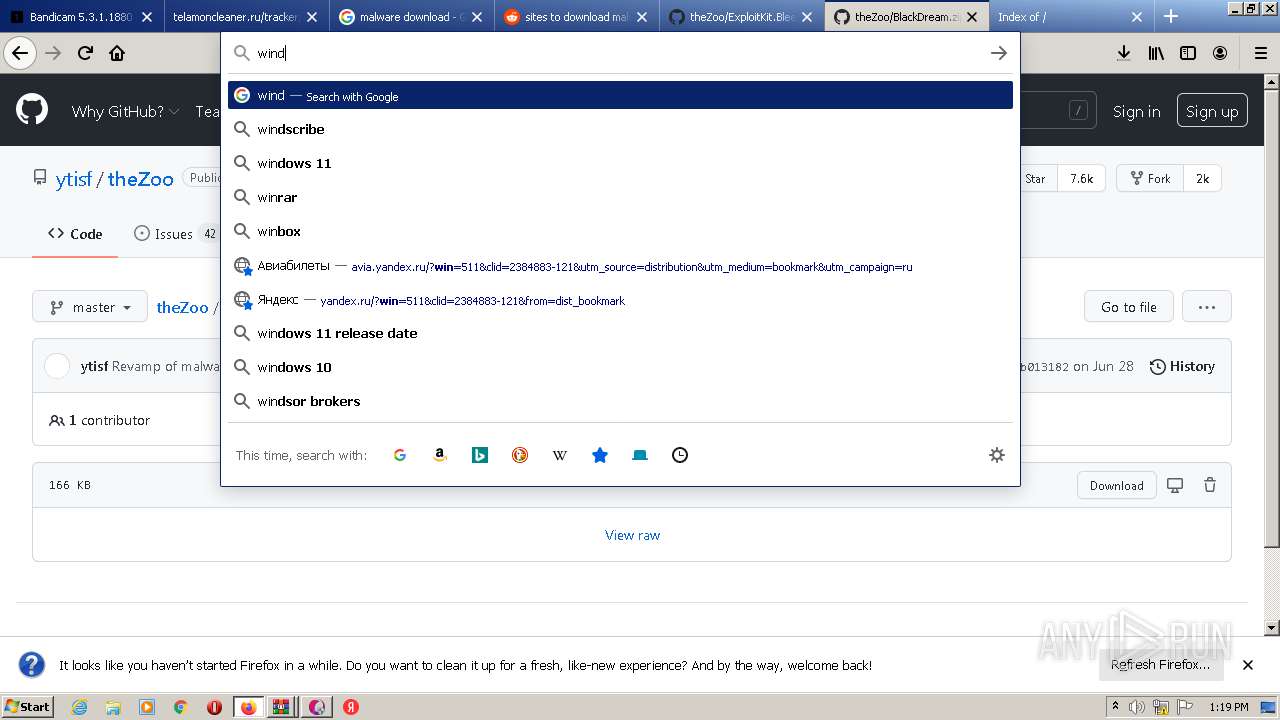
Task: Choose the windows 11 release date suggestion
Action: (x=620, y=333)
